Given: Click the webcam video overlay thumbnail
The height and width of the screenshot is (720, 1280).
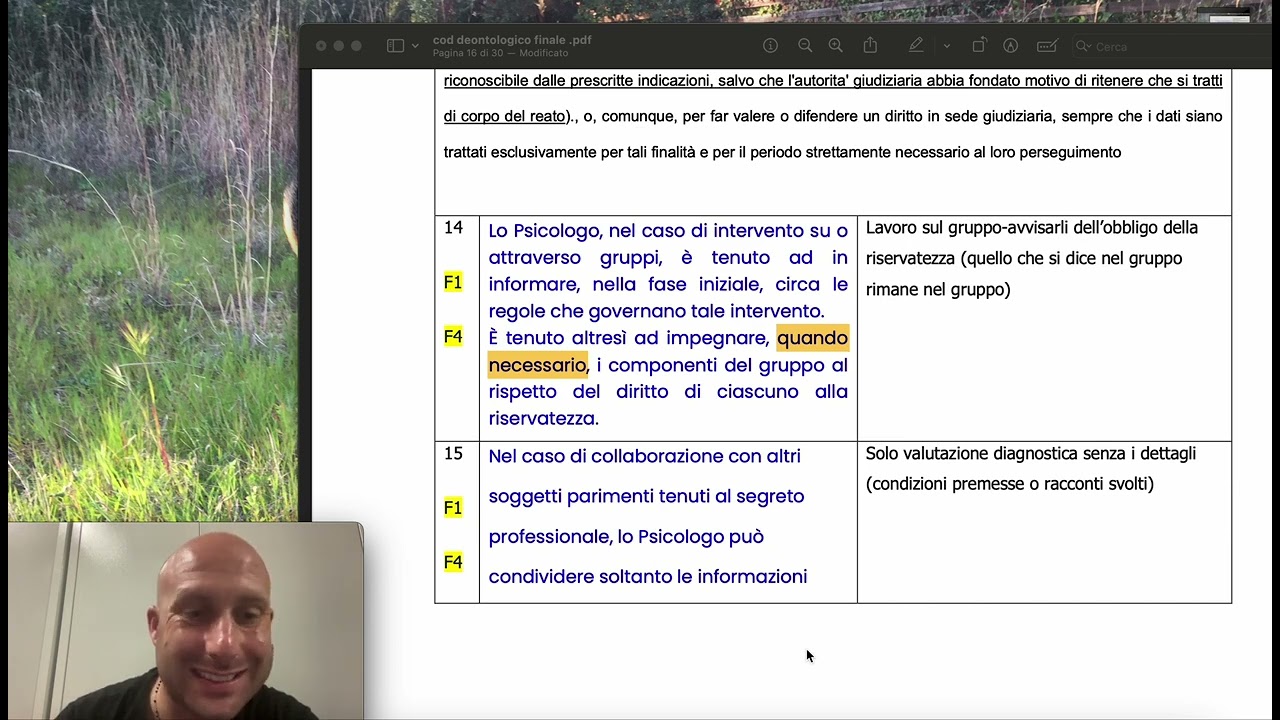Looking at the screenshot, I should pos(186,620).
